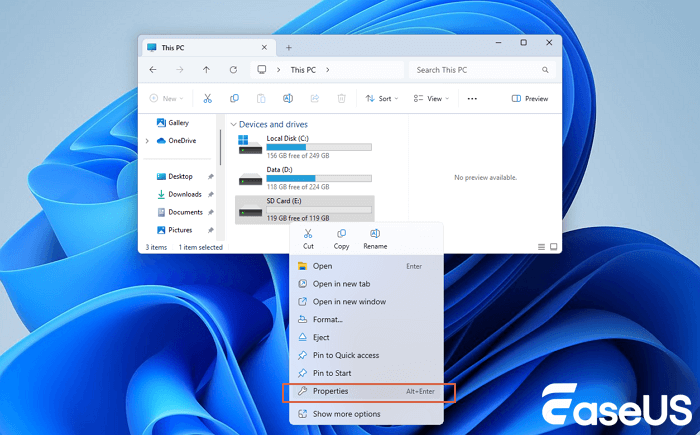This screenshot has width=700, height=435.
Task: Select Copy in the context menu
Action: pos(342,239)
